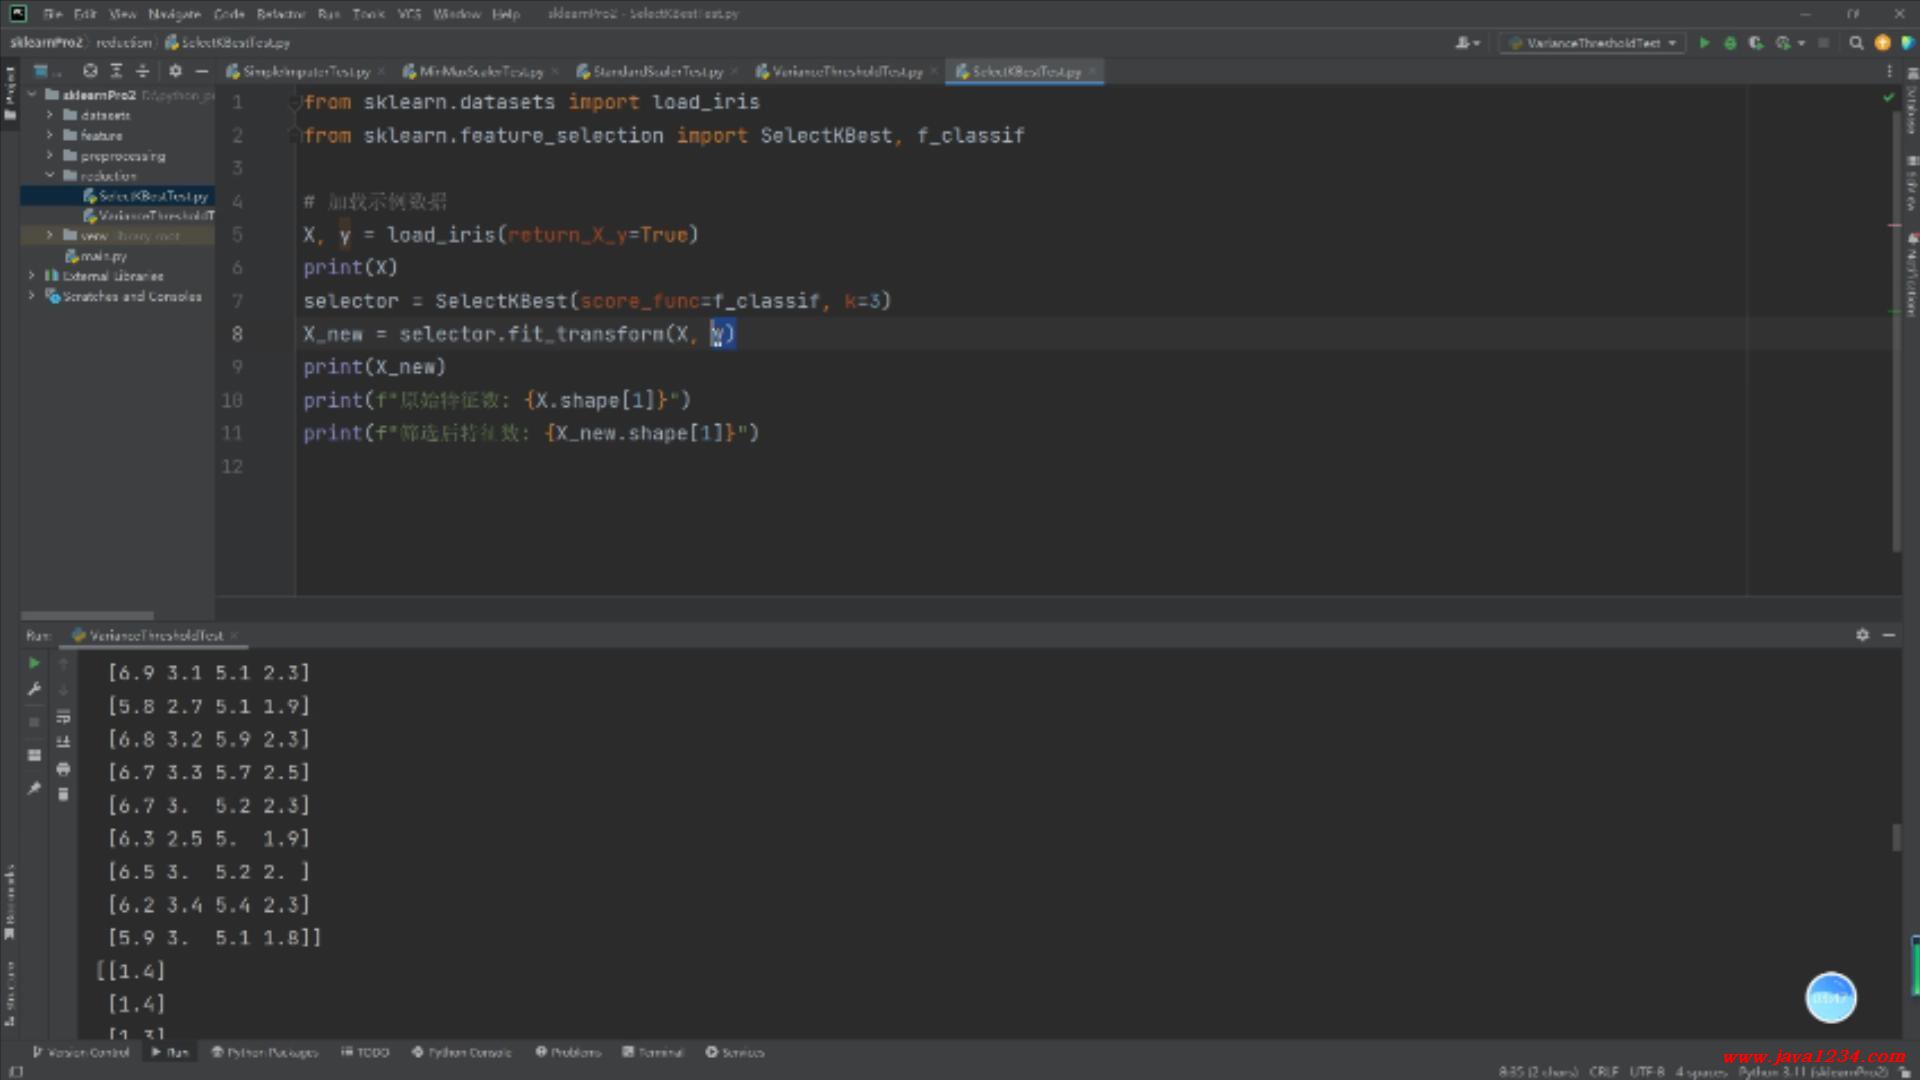Expand the preprocessing folder

tap(49, 156)
